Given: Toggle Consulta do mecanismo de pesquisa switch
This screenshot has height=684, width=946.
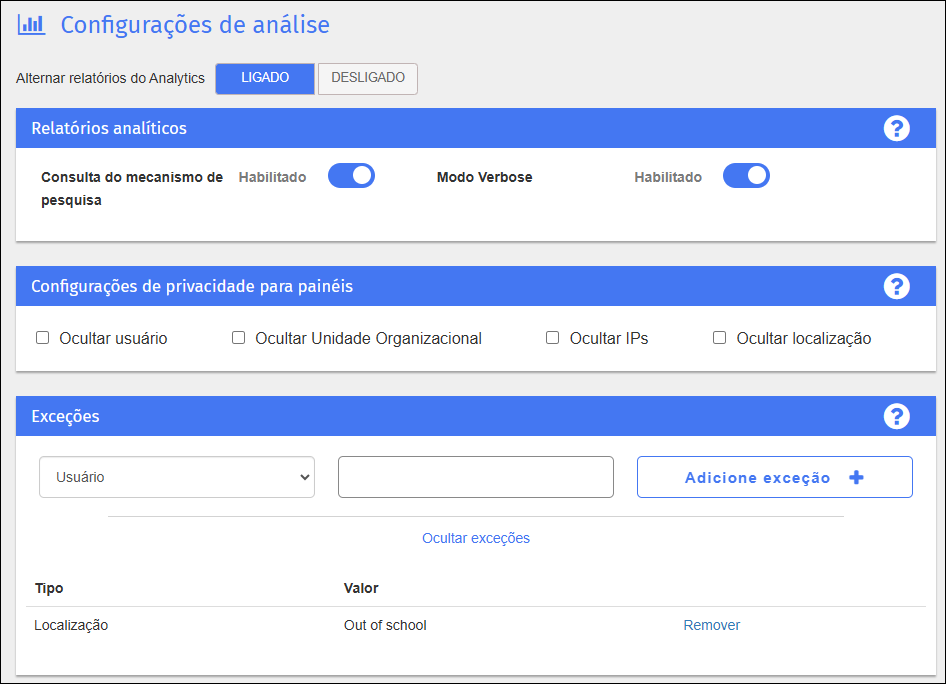Looking at the screenshot, I should [351, 176].
